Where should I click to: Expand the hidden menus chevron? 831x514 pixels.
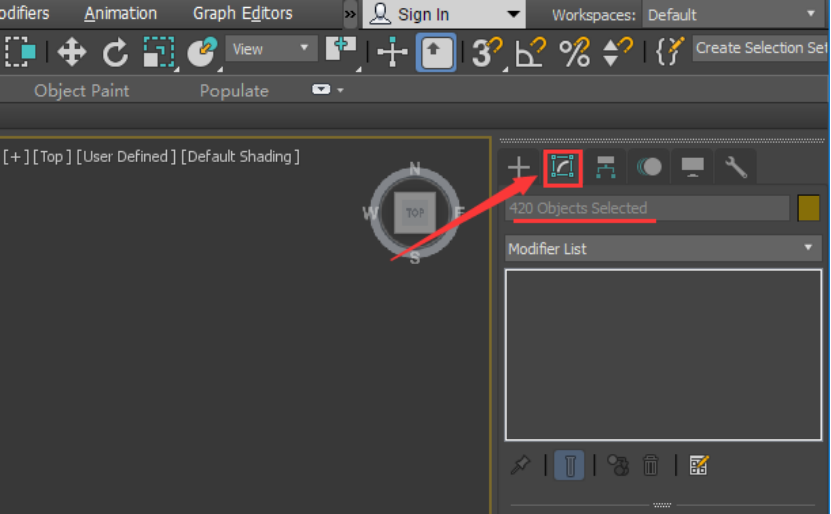(x=350, y=14)
